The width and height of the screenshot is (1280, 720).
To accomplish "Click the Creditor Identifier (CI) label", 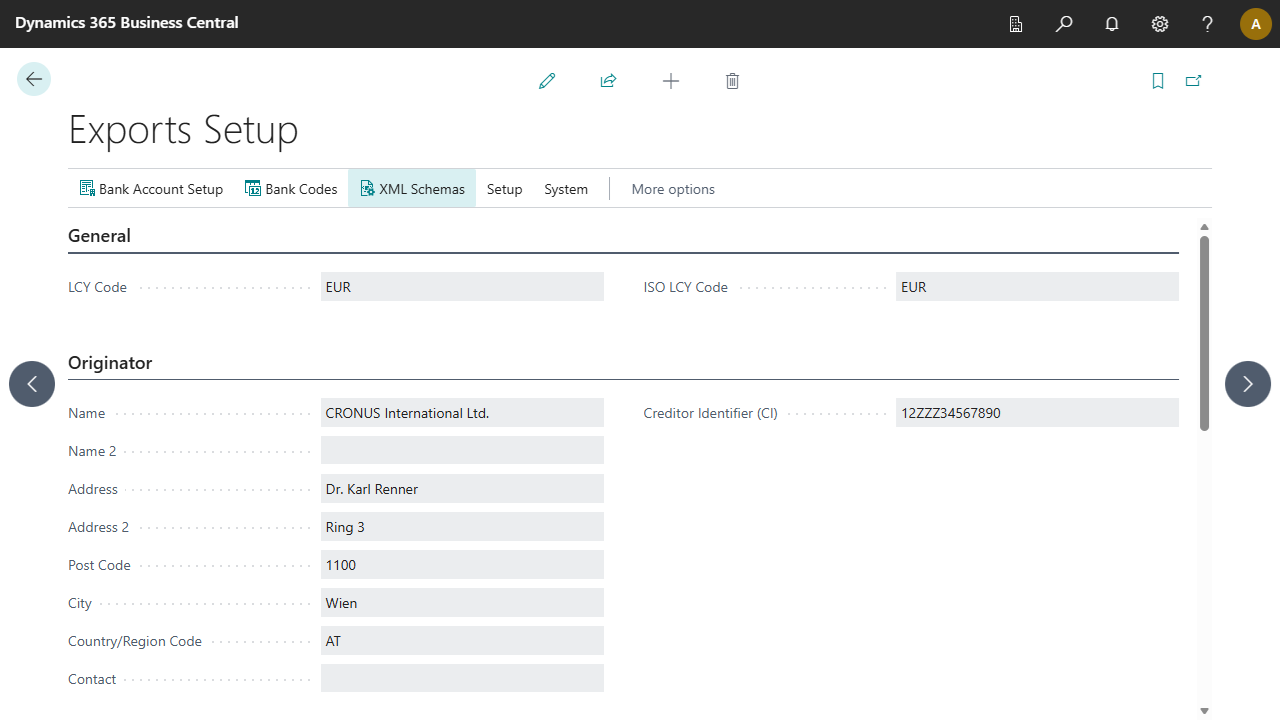I will [710, 413].
